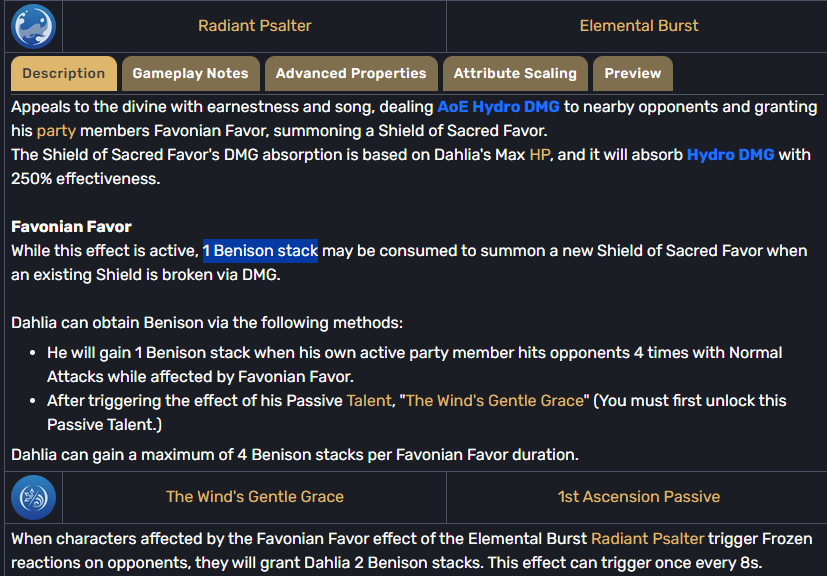Click the Radiant Psalter talent title
This screenshot has height=576, width=827.
pos(254,26)
